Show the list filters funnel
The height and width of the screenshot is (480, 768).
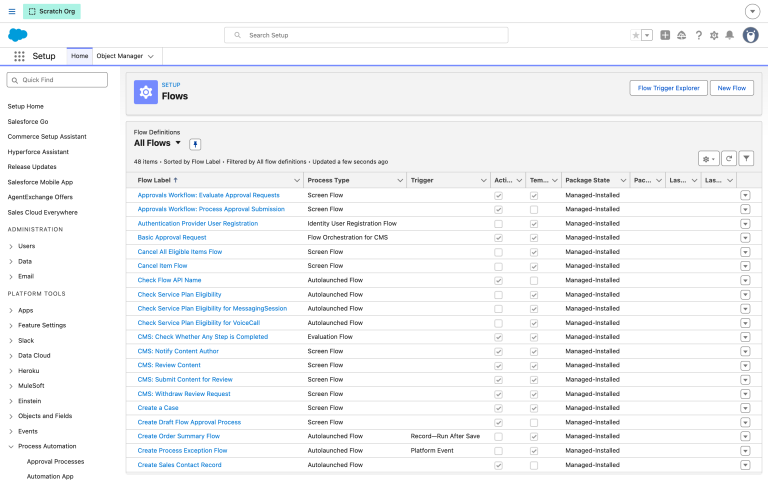pyautogui.click(x=746, y=159)
